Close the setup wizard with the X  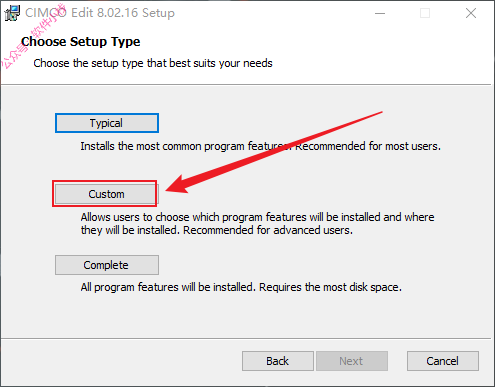(x=471, y=13)
